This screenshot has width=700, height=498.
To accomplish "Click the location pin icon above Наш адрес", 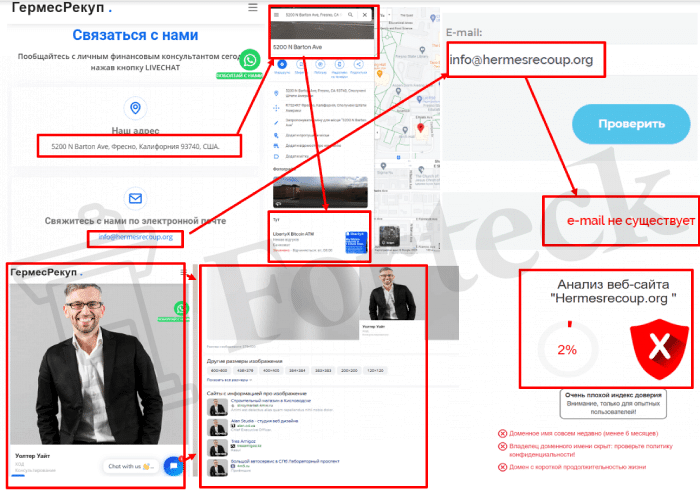I will click(x=135, y=108).
